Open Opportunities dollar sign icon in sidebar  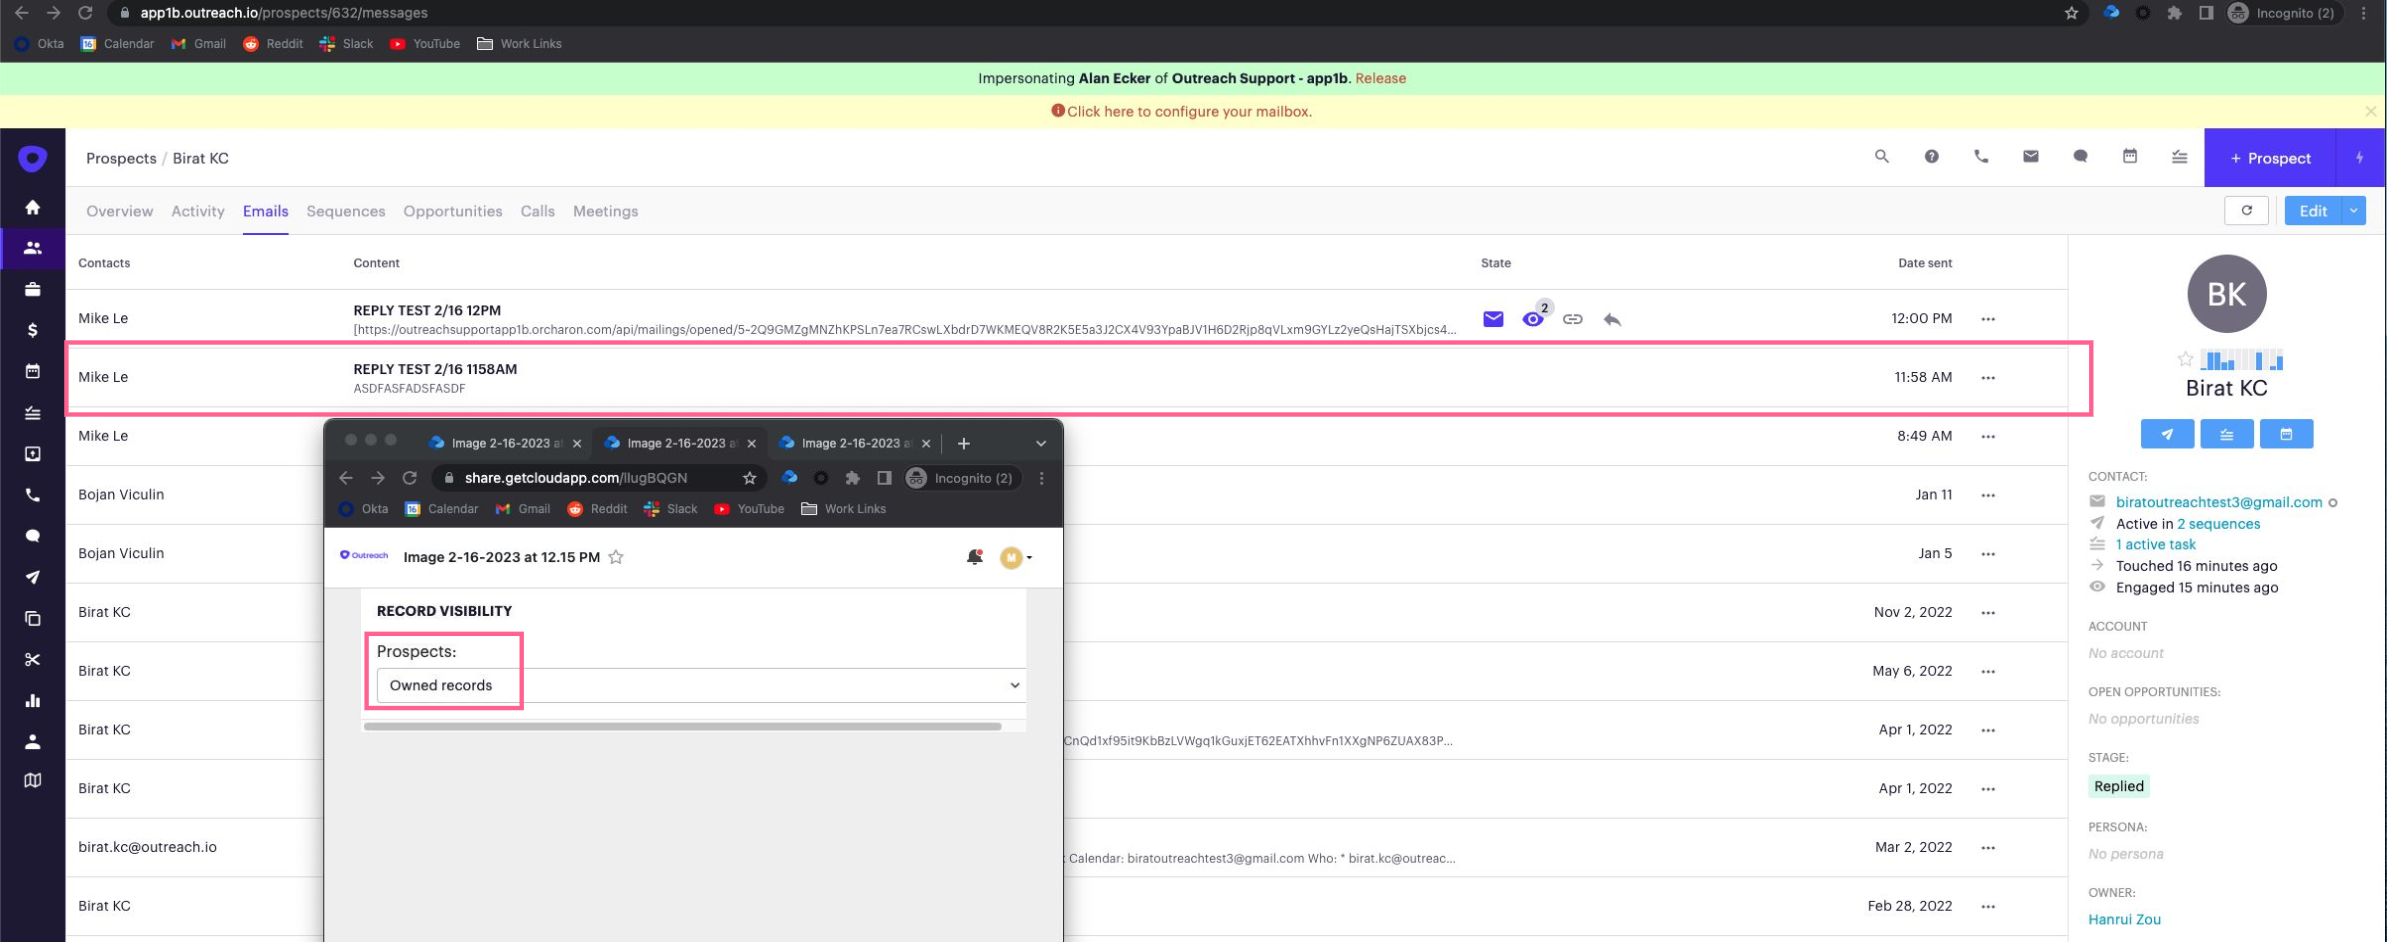click(x=32, y=330)
